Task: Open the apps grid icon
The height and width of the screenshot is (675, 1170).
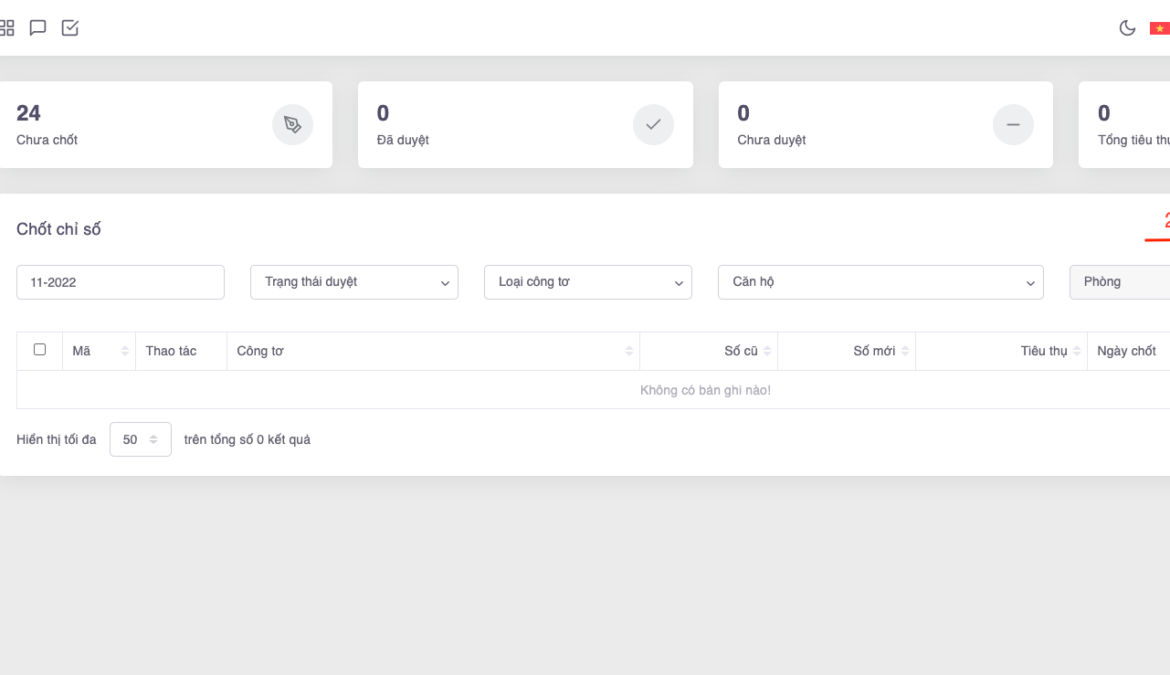Action: [8, 28]
